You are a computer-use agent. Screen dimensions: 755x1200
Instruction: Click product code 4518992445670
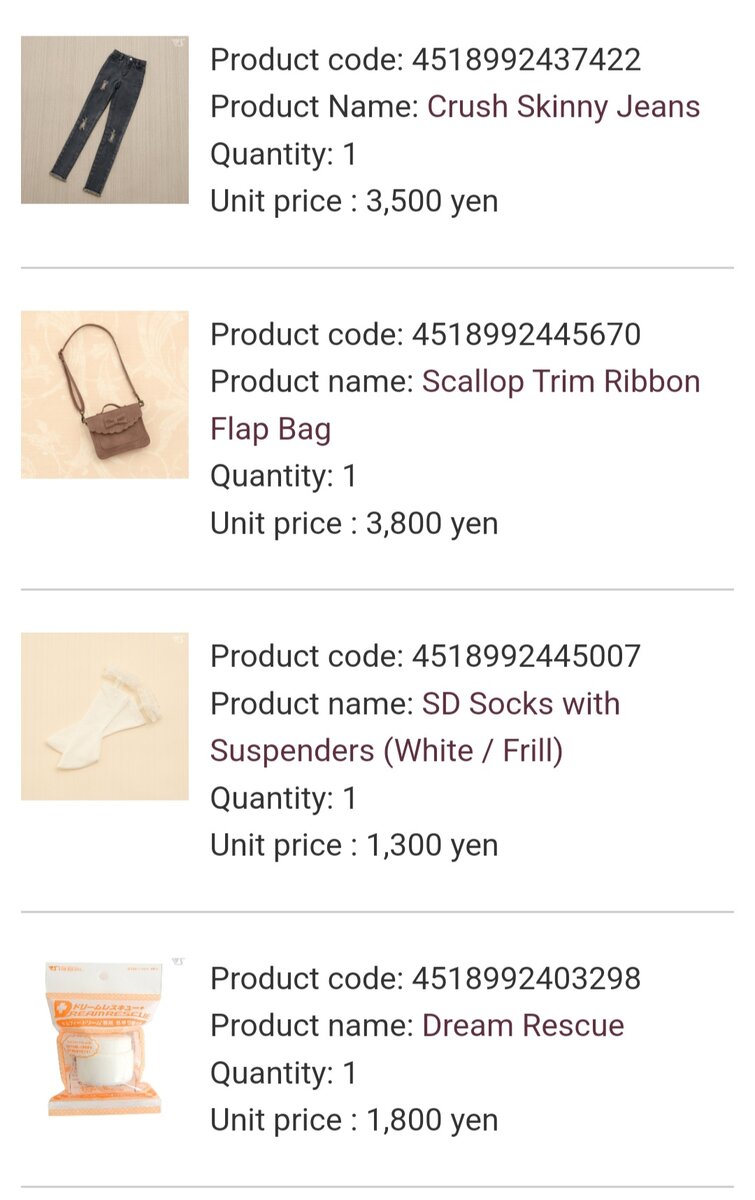pyautogui.click(x=526, y=335)
